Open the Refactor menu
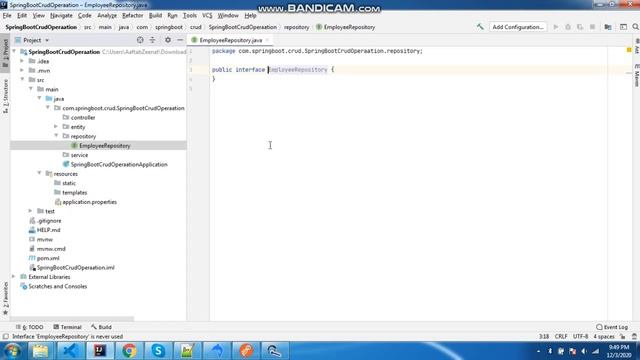 point(133,16)
